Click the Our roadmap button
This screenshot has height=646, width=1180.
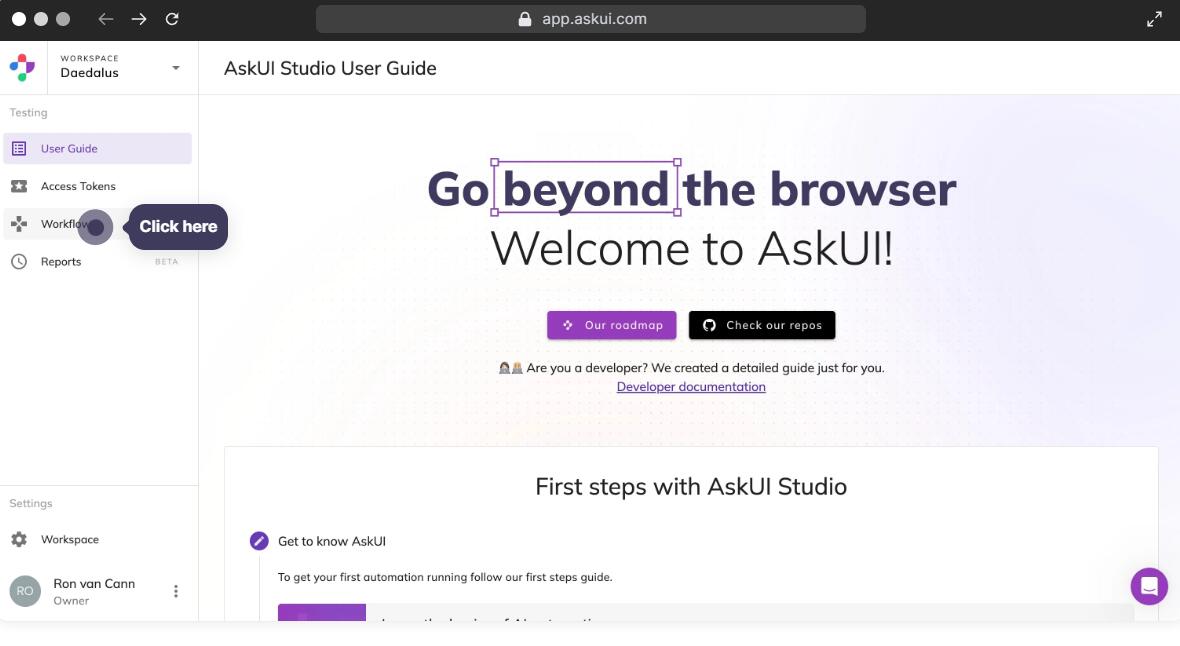(612, 325)
